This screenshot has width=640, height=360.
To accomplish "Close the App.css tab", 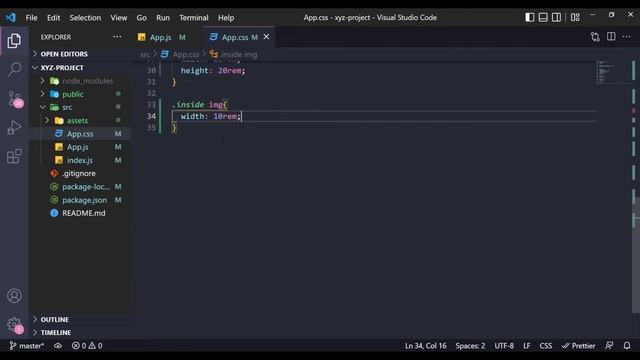I will 267,37.
